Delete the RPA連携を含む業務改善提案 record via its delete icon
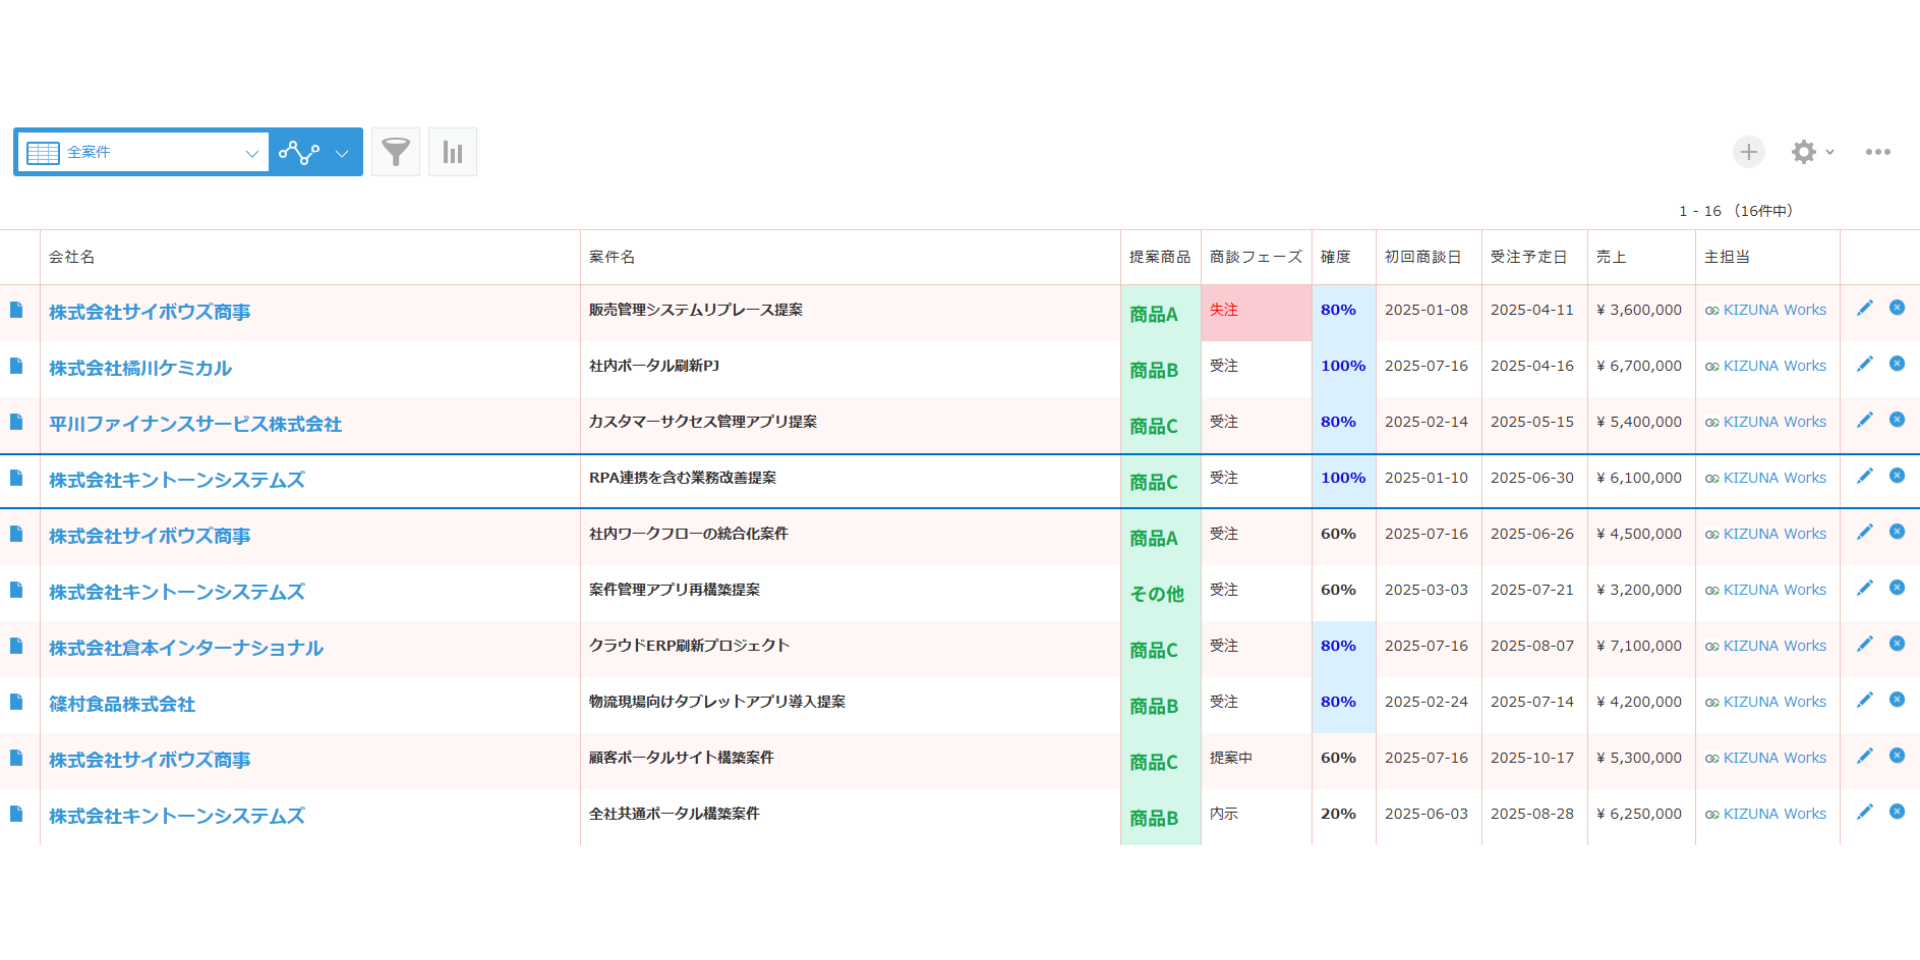The image size is (1920, 960). click(x=1898, y=476)
